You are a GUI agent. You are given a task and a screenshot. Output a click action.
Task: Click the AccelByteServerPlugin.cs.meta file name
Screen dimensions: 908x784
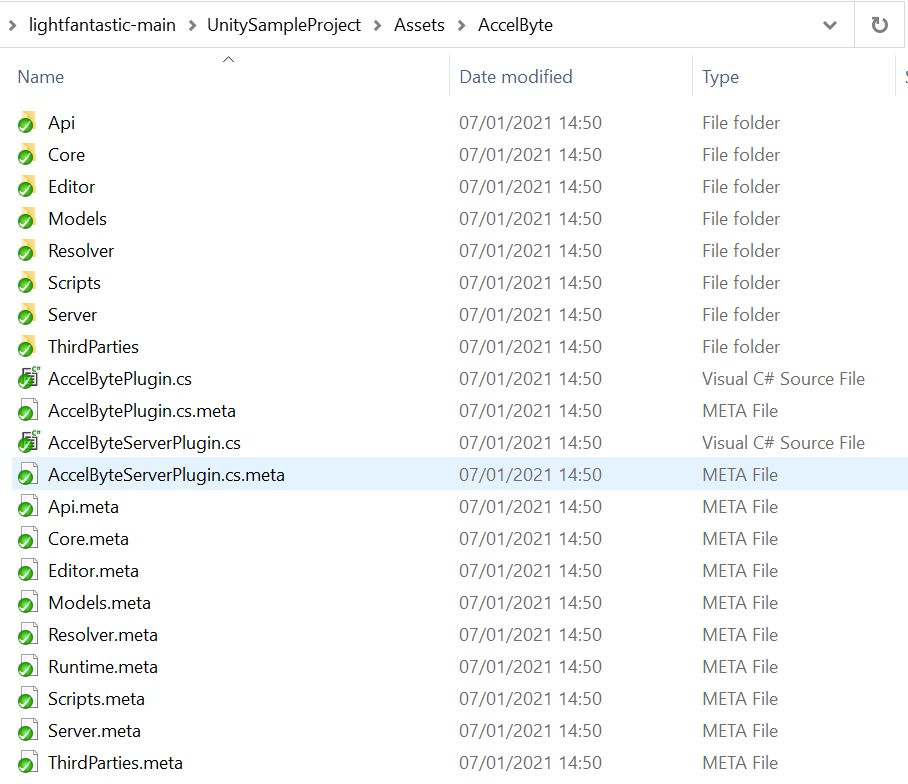click(x=166, y=475)
